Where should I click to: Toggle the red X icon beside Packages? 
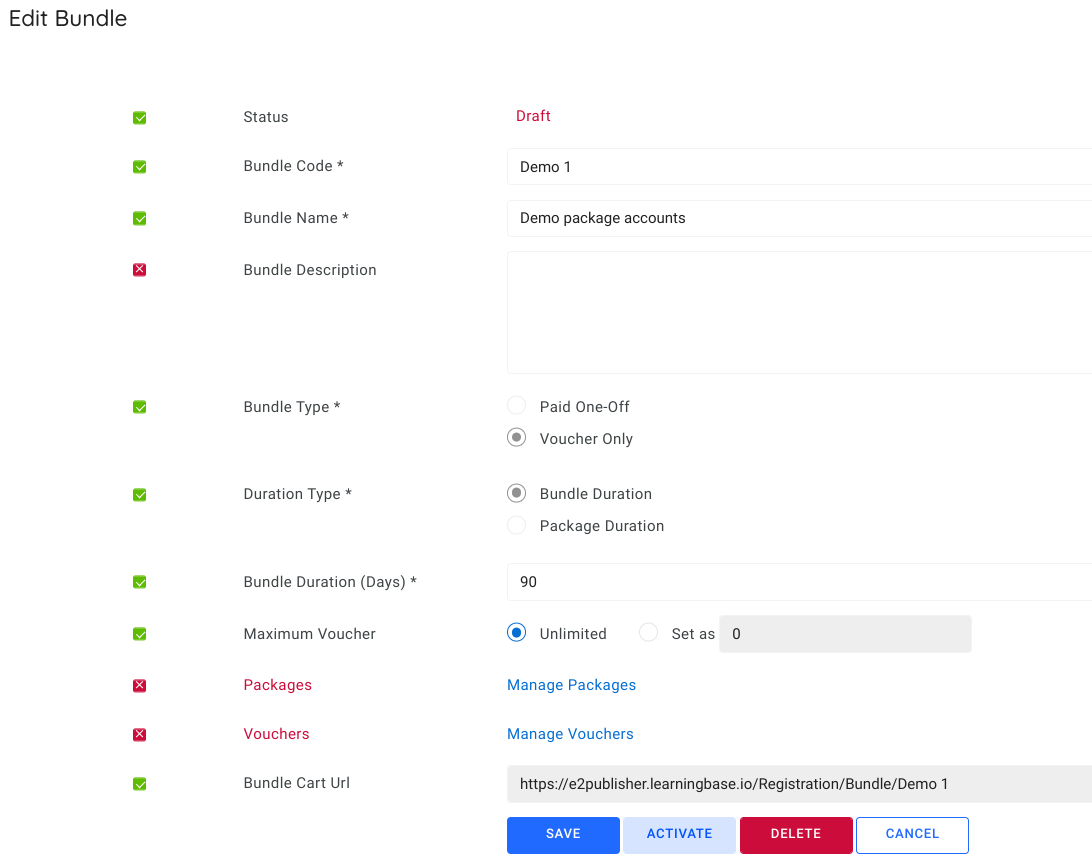tap(139, 685)
